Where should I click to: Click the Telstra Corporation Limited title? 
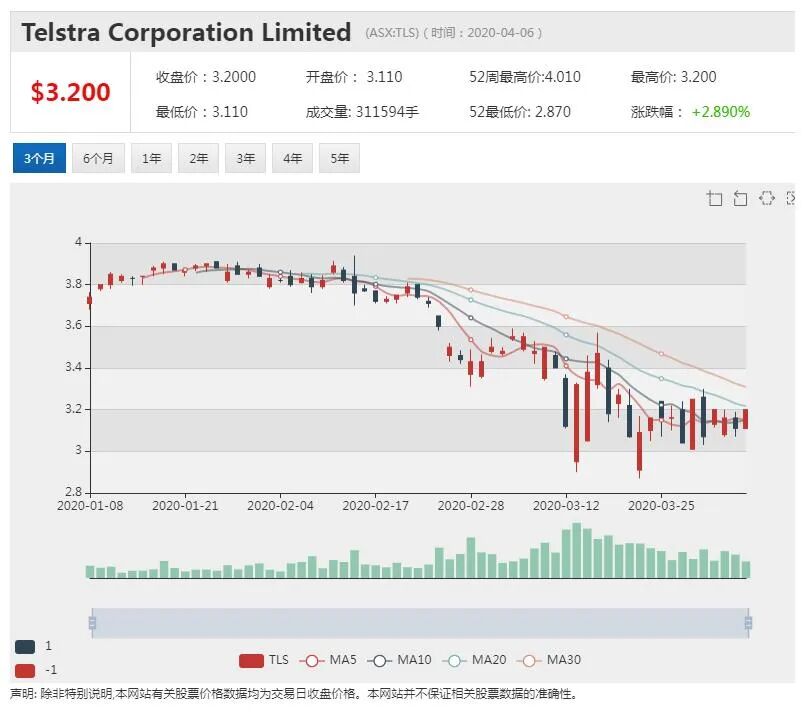(186, 32)
